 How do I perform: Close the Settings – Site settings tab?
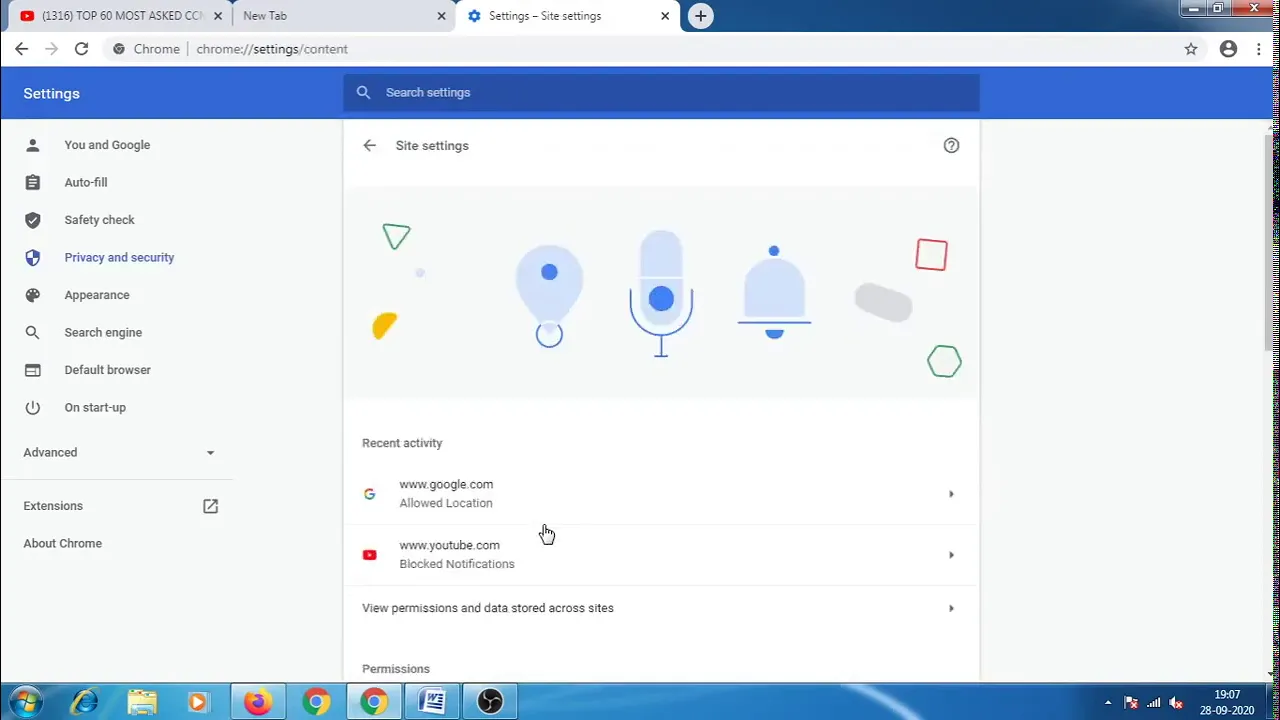click(665, 16)
